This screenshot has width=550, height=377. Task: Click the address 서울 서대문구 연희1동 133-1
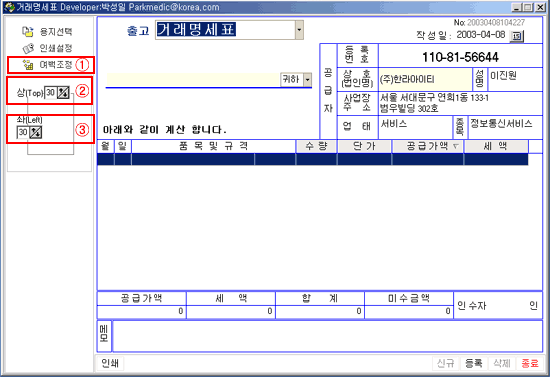[x=434, y=98]
